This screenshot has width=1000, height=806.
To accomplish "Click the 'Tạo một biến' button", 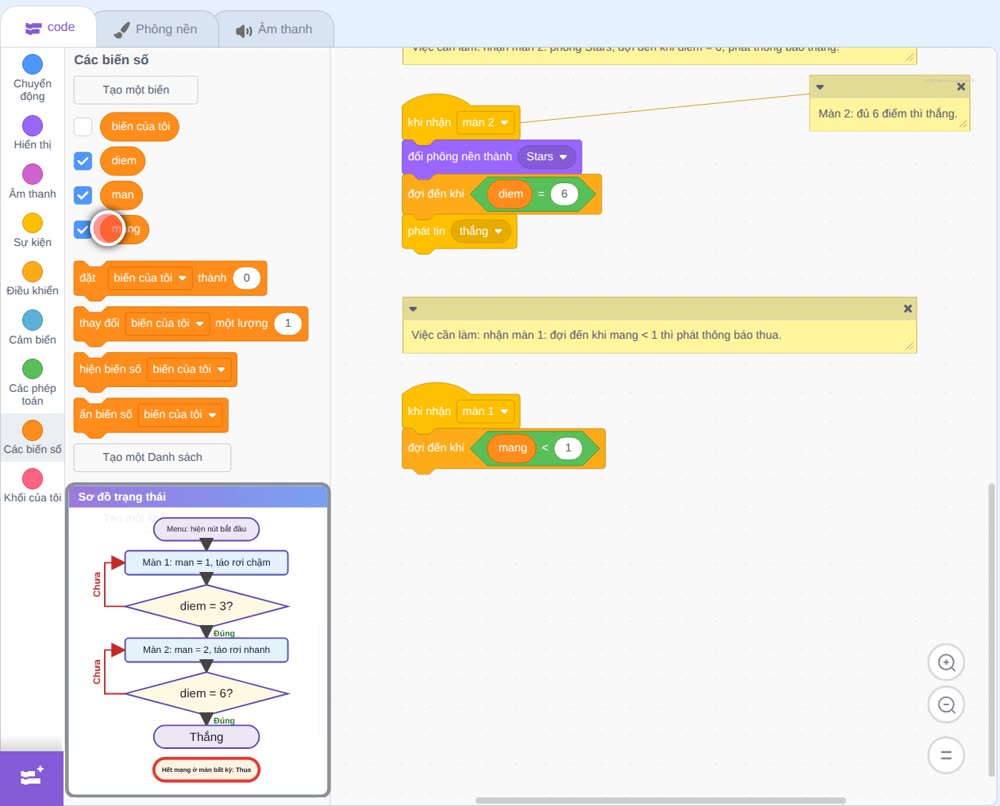I will pyautogui.click(x=136, y=90).
